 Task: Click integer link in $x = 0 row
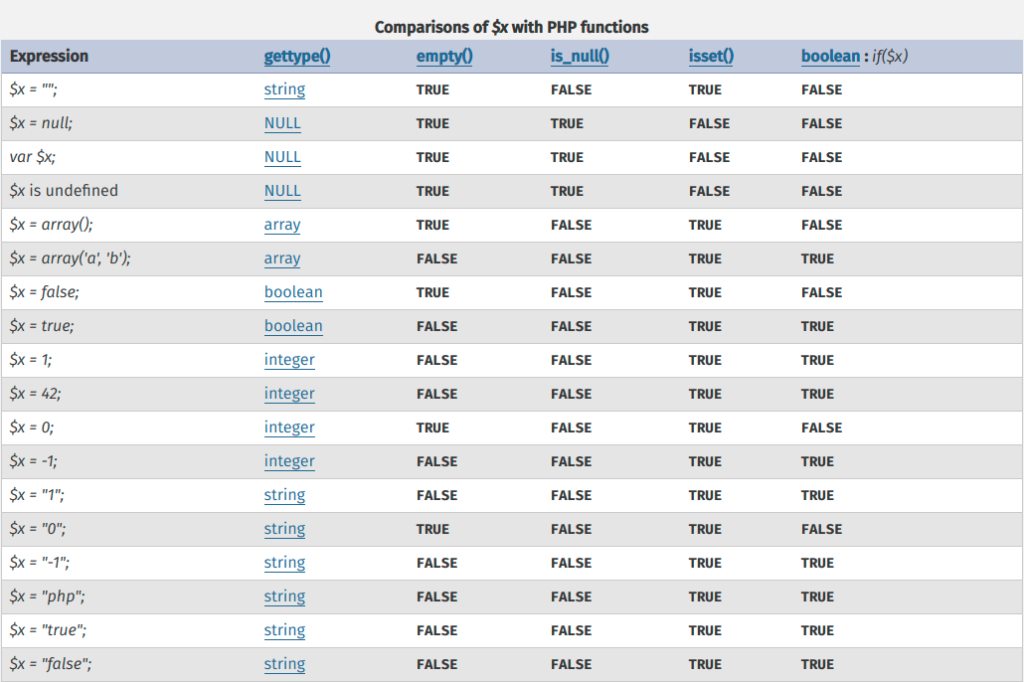(289, 427)
